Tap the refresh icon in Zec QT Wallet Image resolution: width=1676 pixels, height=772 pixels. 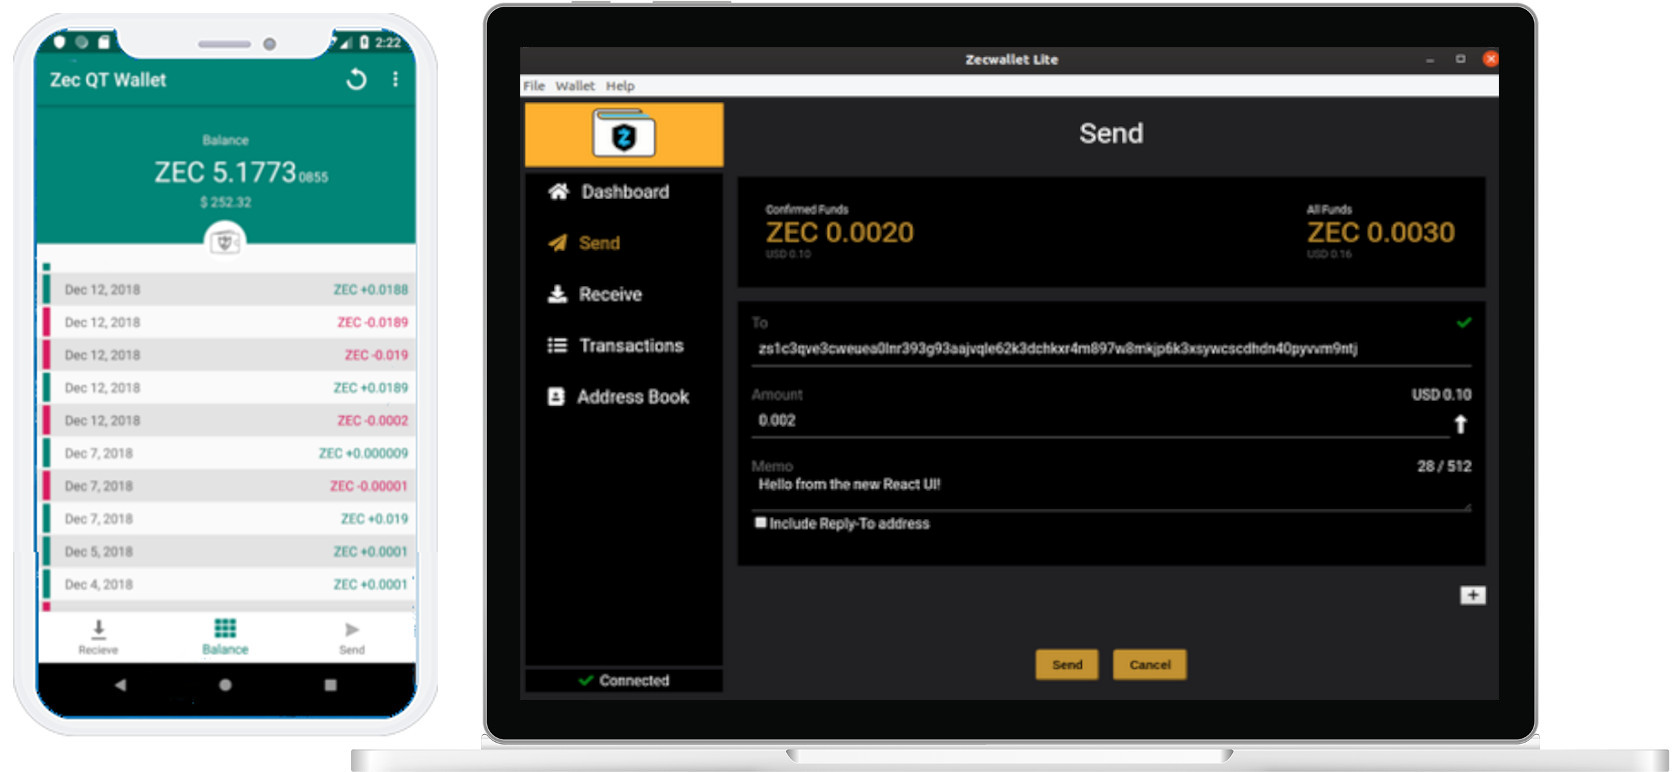coord(356,80)
